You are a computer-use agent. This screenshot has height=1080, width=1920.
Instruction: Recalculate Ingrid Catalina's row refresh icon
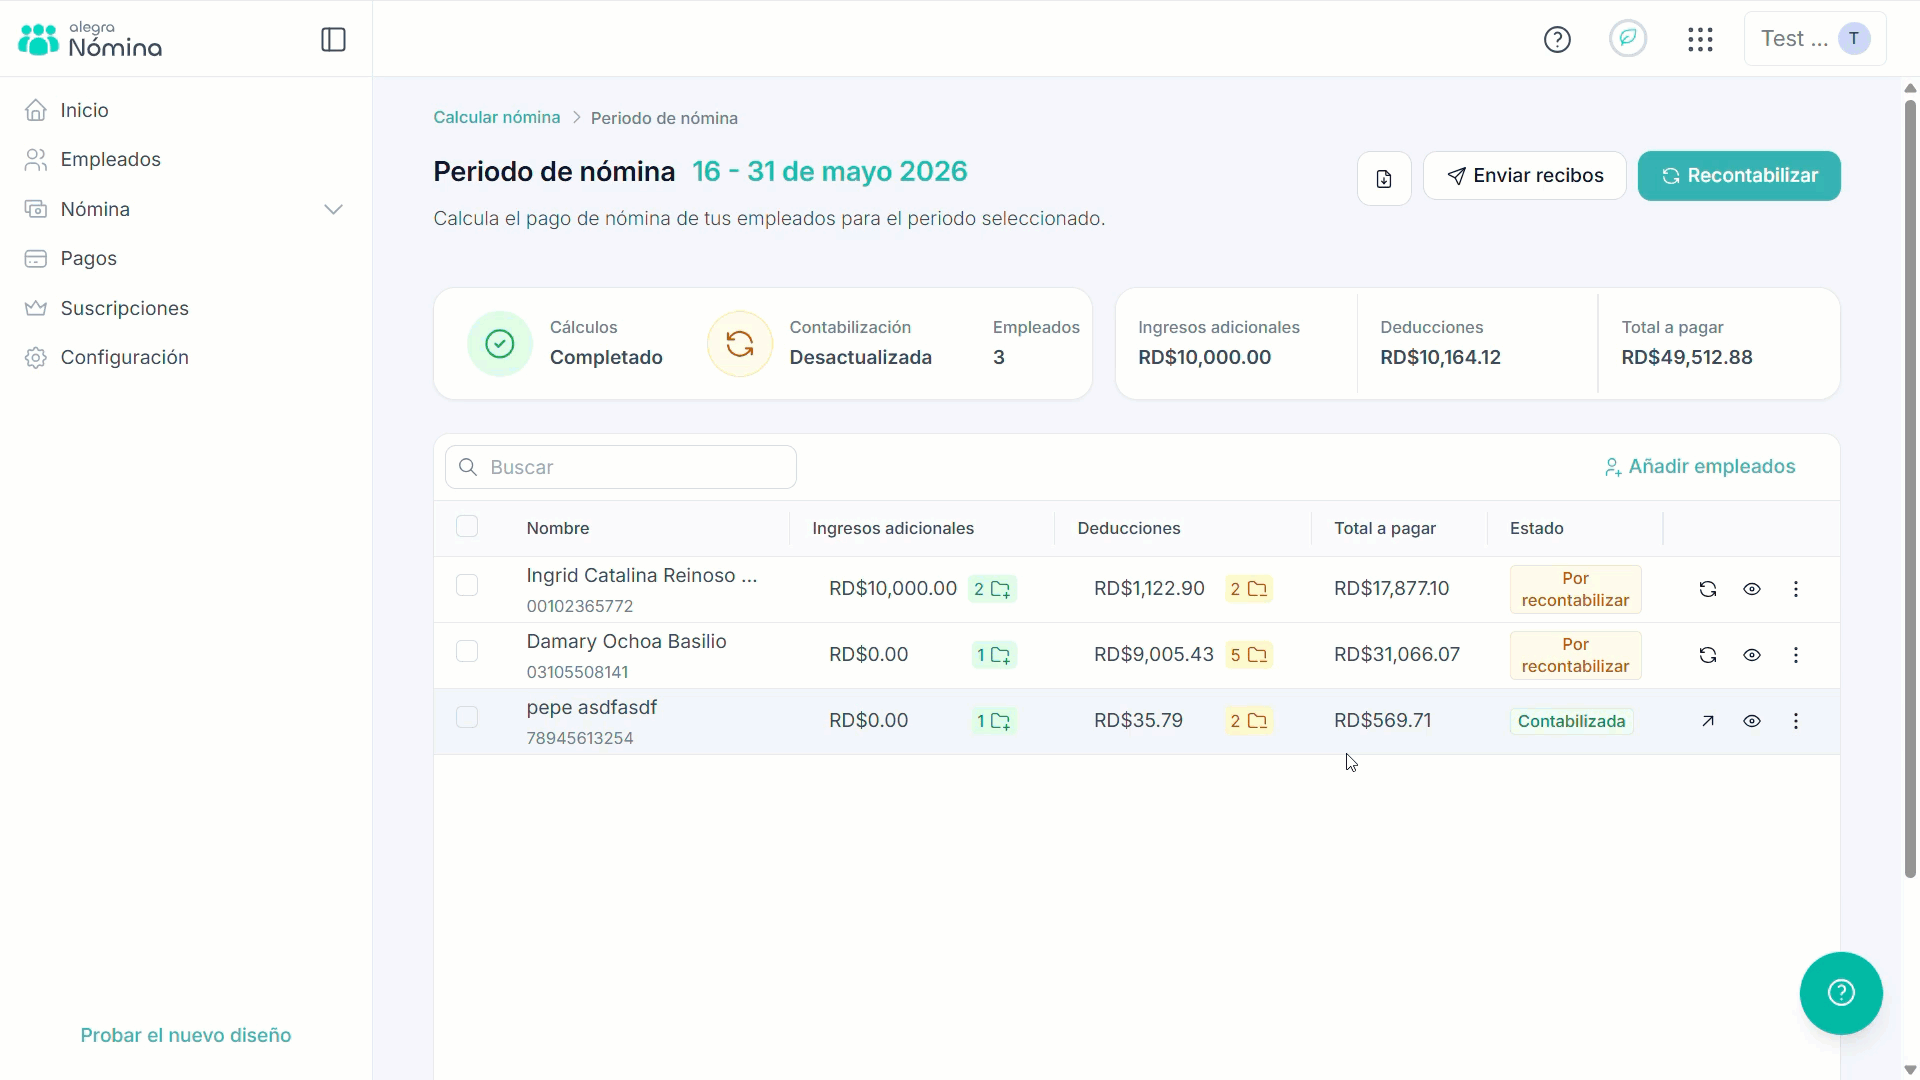1708,589
